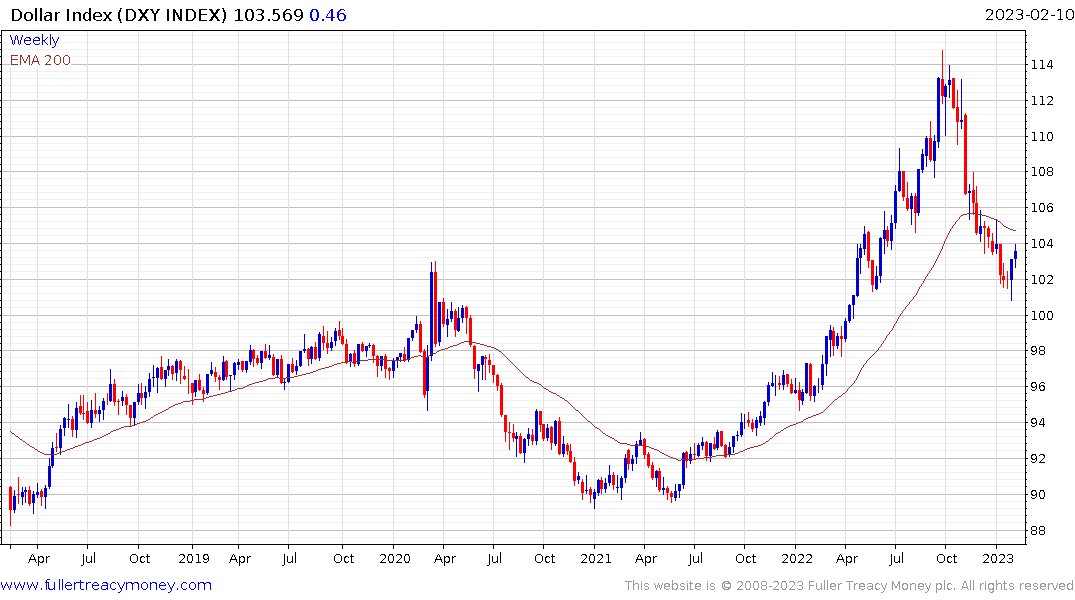Click the 100 price axis label
1075x600 pixels.
[x=1041, y=315]
